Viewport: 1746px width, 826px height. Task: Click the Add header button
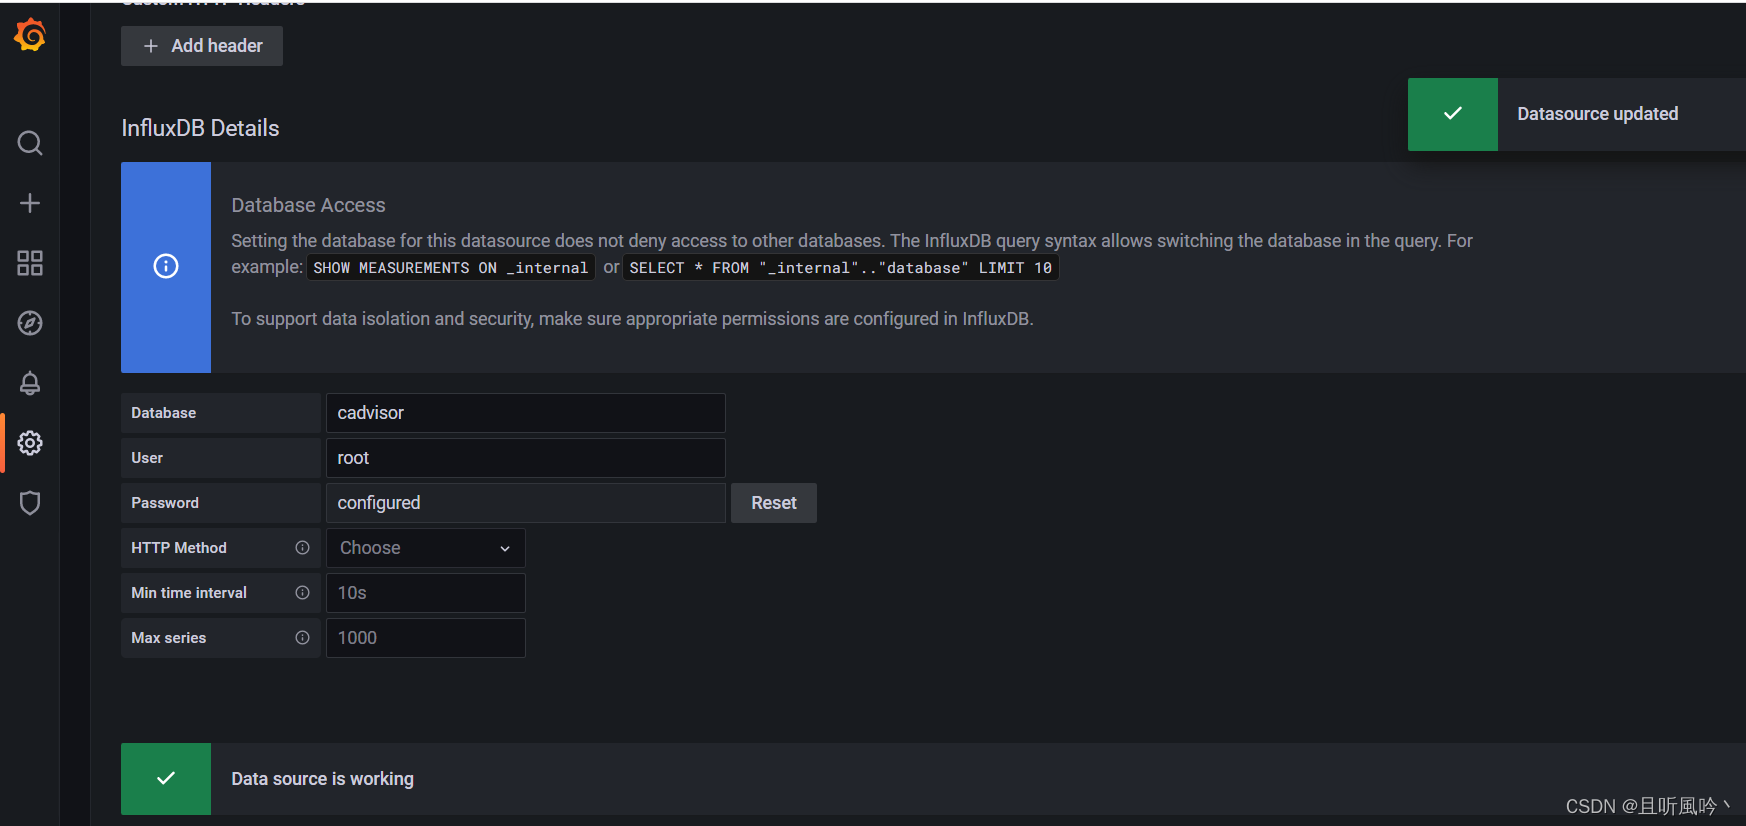click(202, 46)
